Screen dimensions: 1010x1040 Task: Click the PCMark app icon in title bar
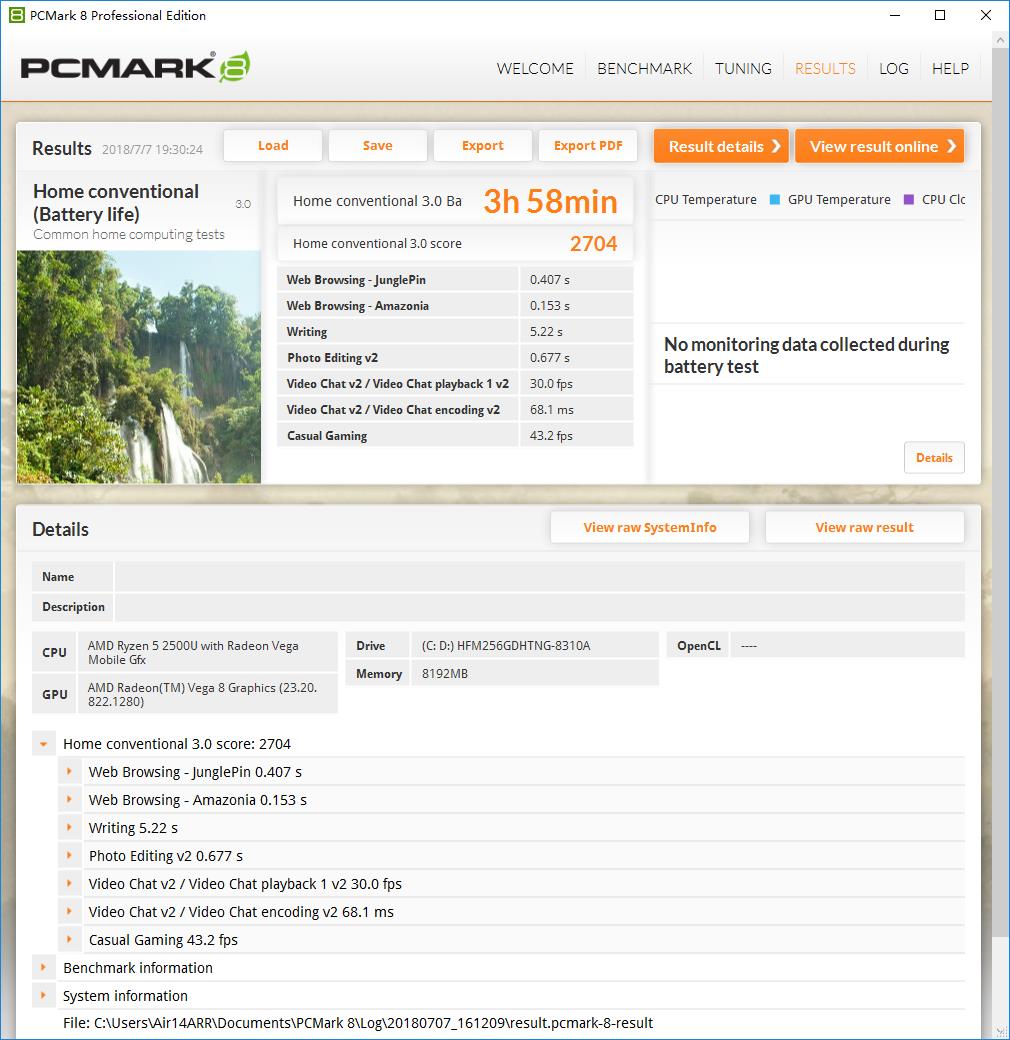15,15
